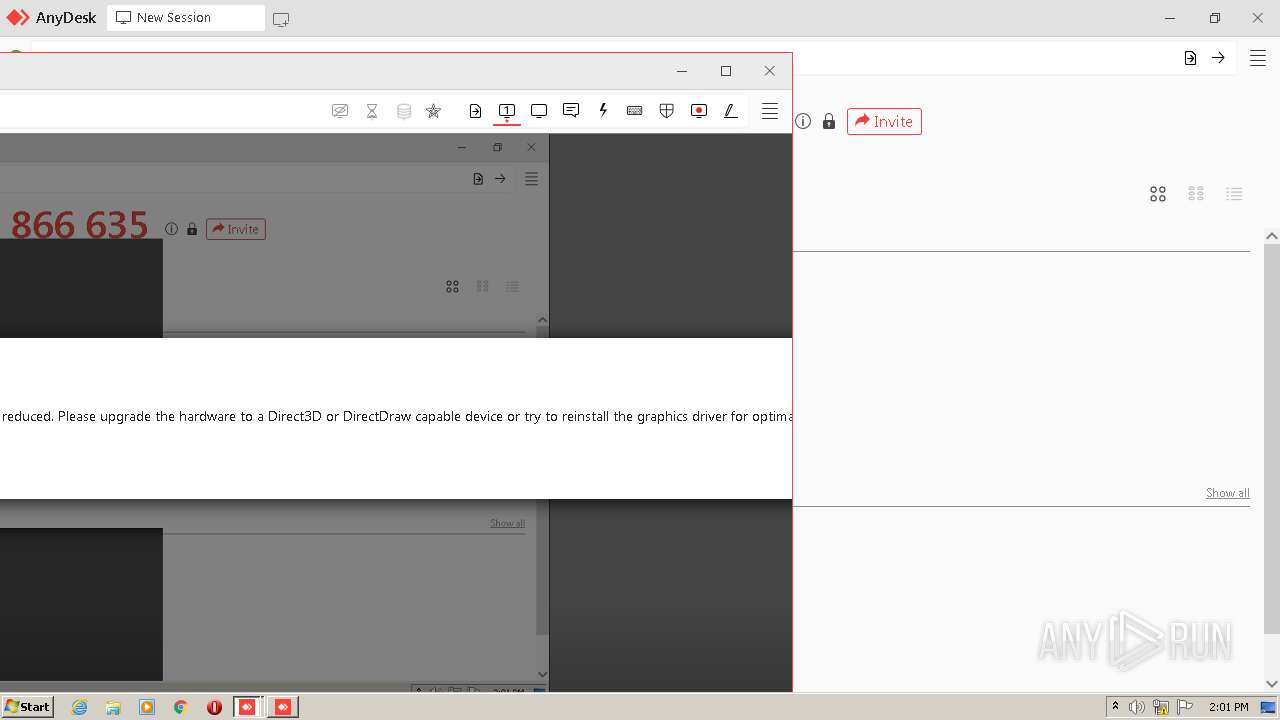
Task: Click the lock icon beside main Invite button
Action: [829, 121]
